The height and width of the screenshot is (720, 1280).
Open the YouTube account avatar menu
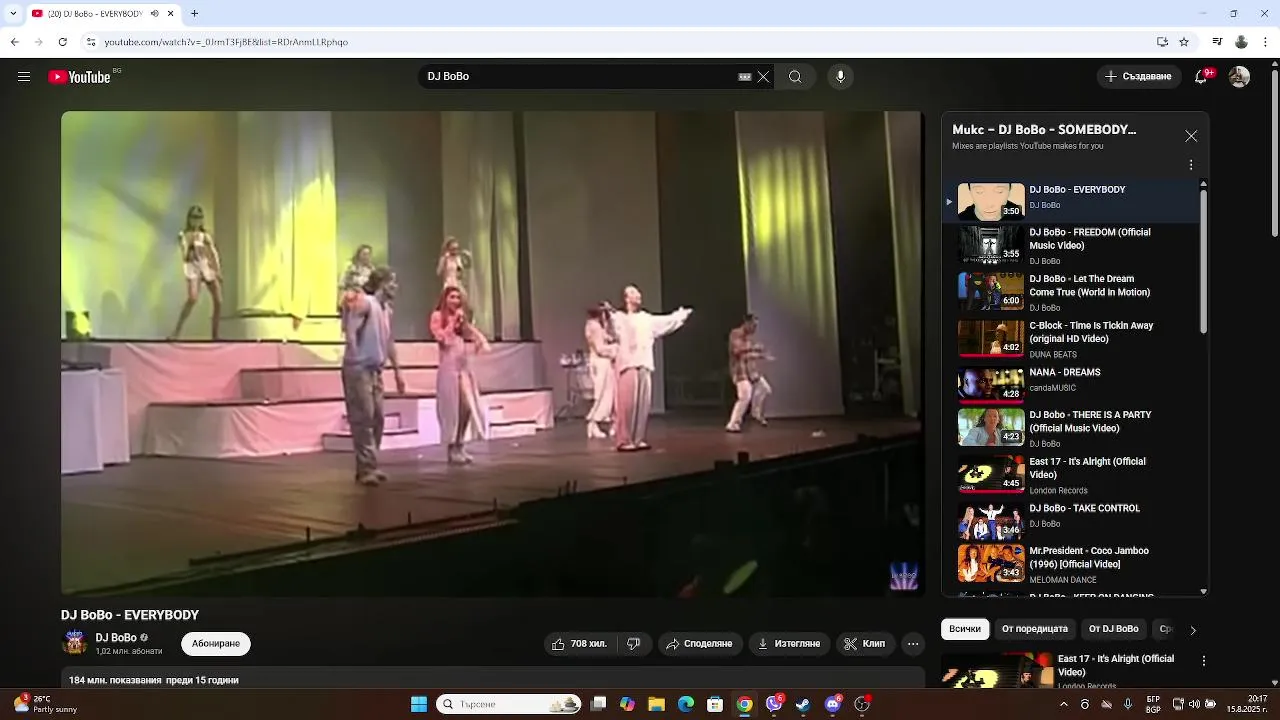click(x=1239, y=77)
